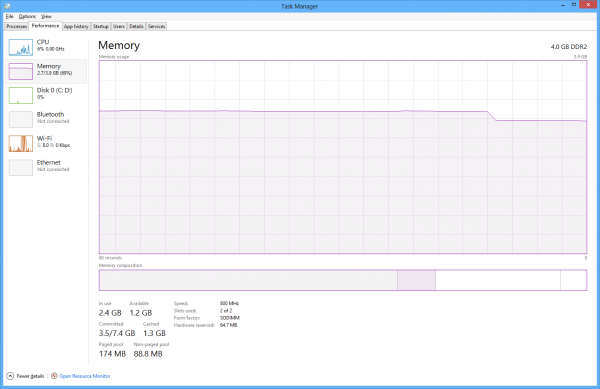Image resolution: width=600 pixels, height=389 pixels.
Task: Click the Cached 1.3 GB value
Action: click(154, 333)
